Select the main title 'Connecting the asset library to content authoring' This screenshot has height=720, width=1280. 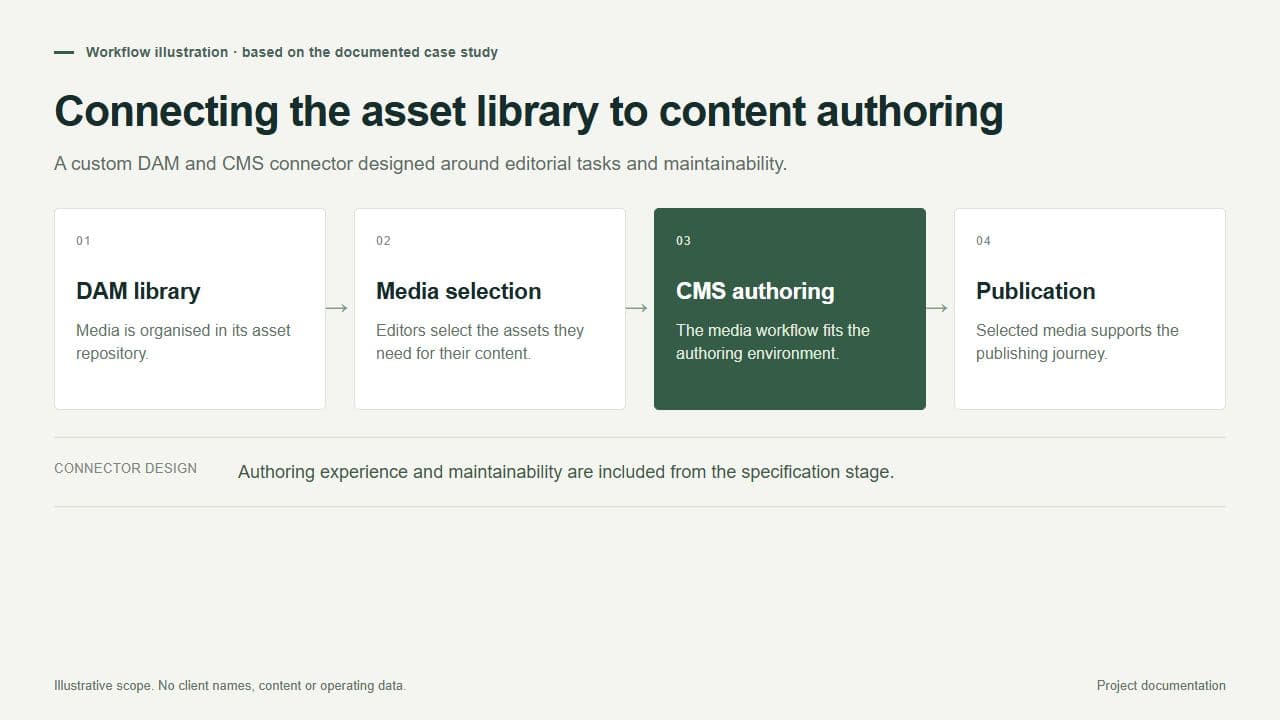(x=528, y=111)
